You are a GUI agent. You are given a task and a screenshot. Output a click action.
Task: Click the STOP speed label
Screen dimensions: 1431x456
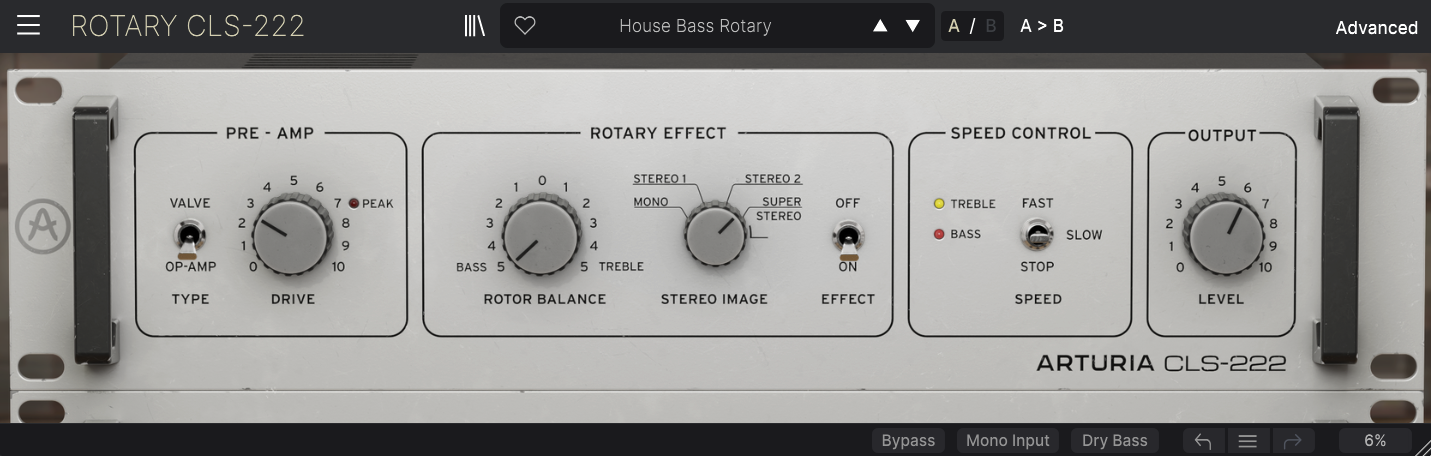1037,267
